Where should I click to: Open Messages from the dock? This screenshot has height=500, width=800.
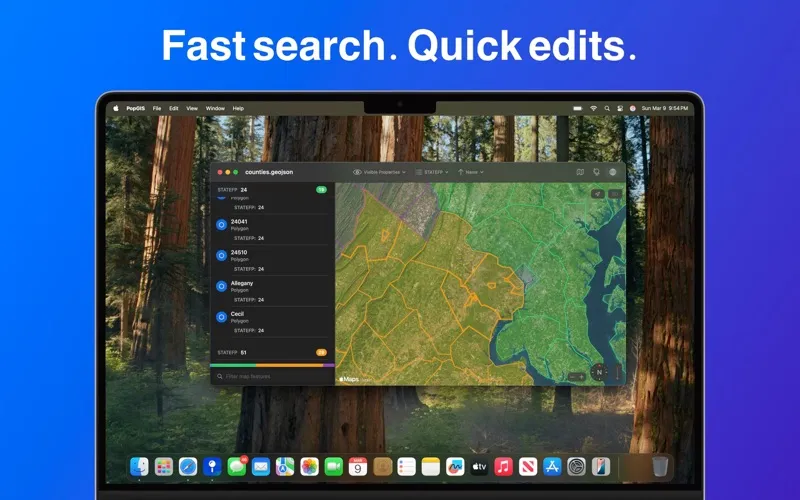pyautogui.click(x=237, y=466)
